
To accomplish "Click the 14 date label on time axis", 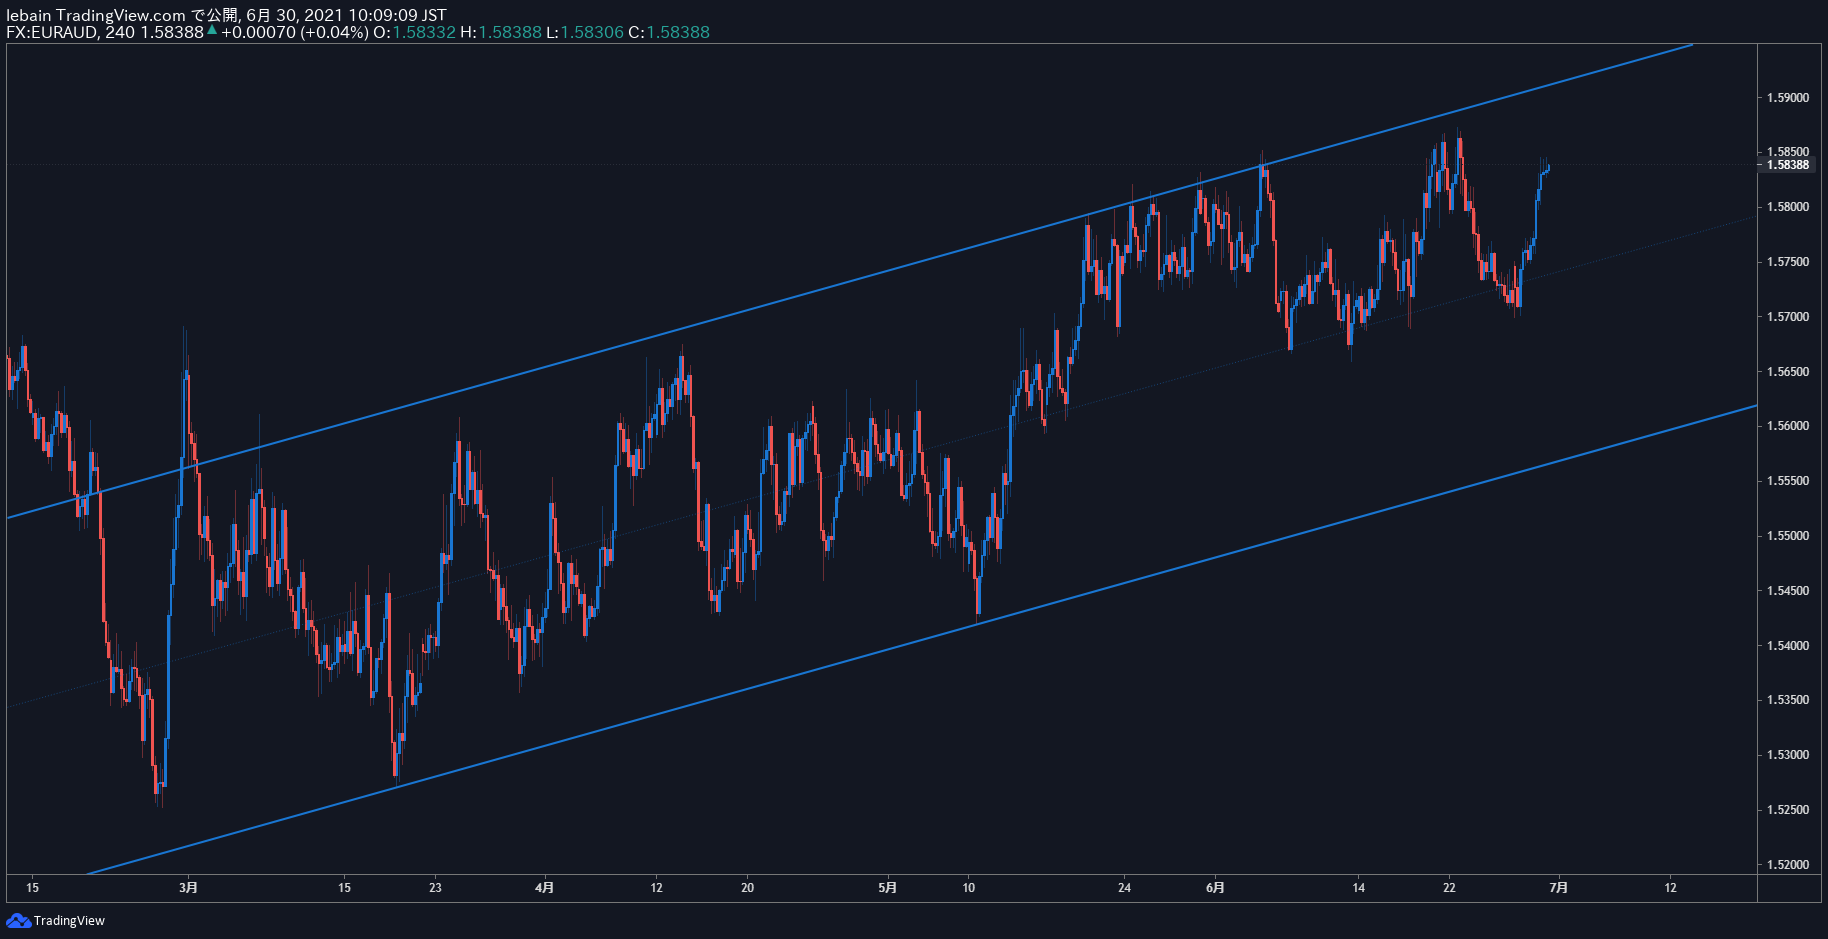I will pyautogui.click(x=1358, y=887).
